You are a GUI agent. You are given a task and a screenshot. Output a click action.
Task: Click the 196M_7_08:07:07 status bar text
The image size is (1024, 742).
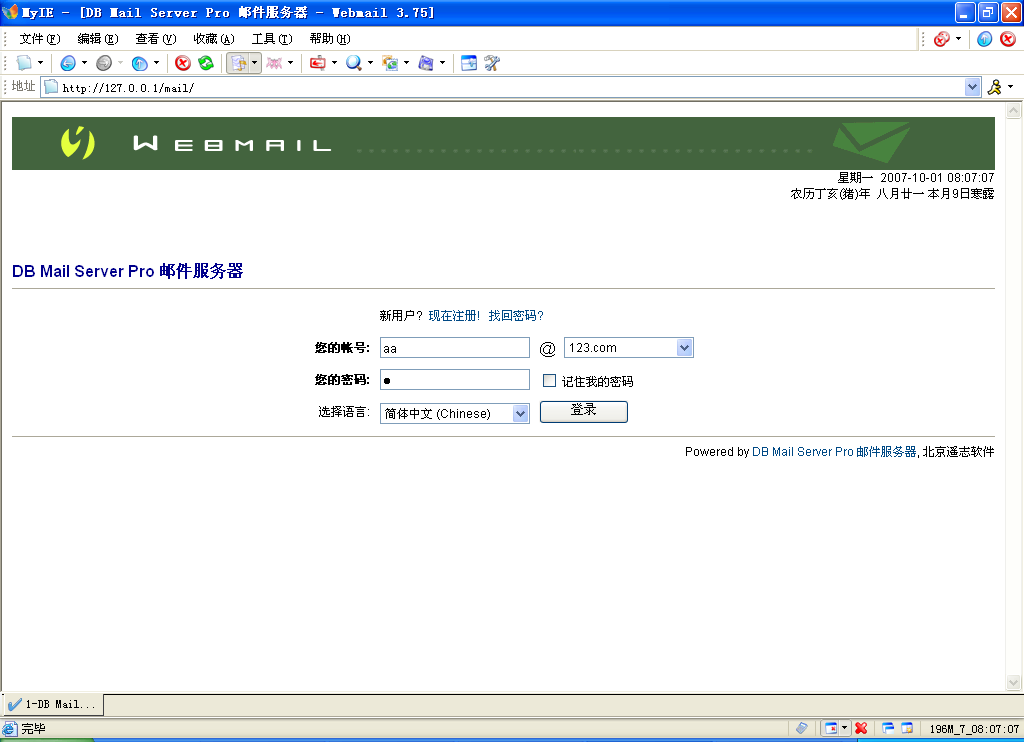coord(974,728)
